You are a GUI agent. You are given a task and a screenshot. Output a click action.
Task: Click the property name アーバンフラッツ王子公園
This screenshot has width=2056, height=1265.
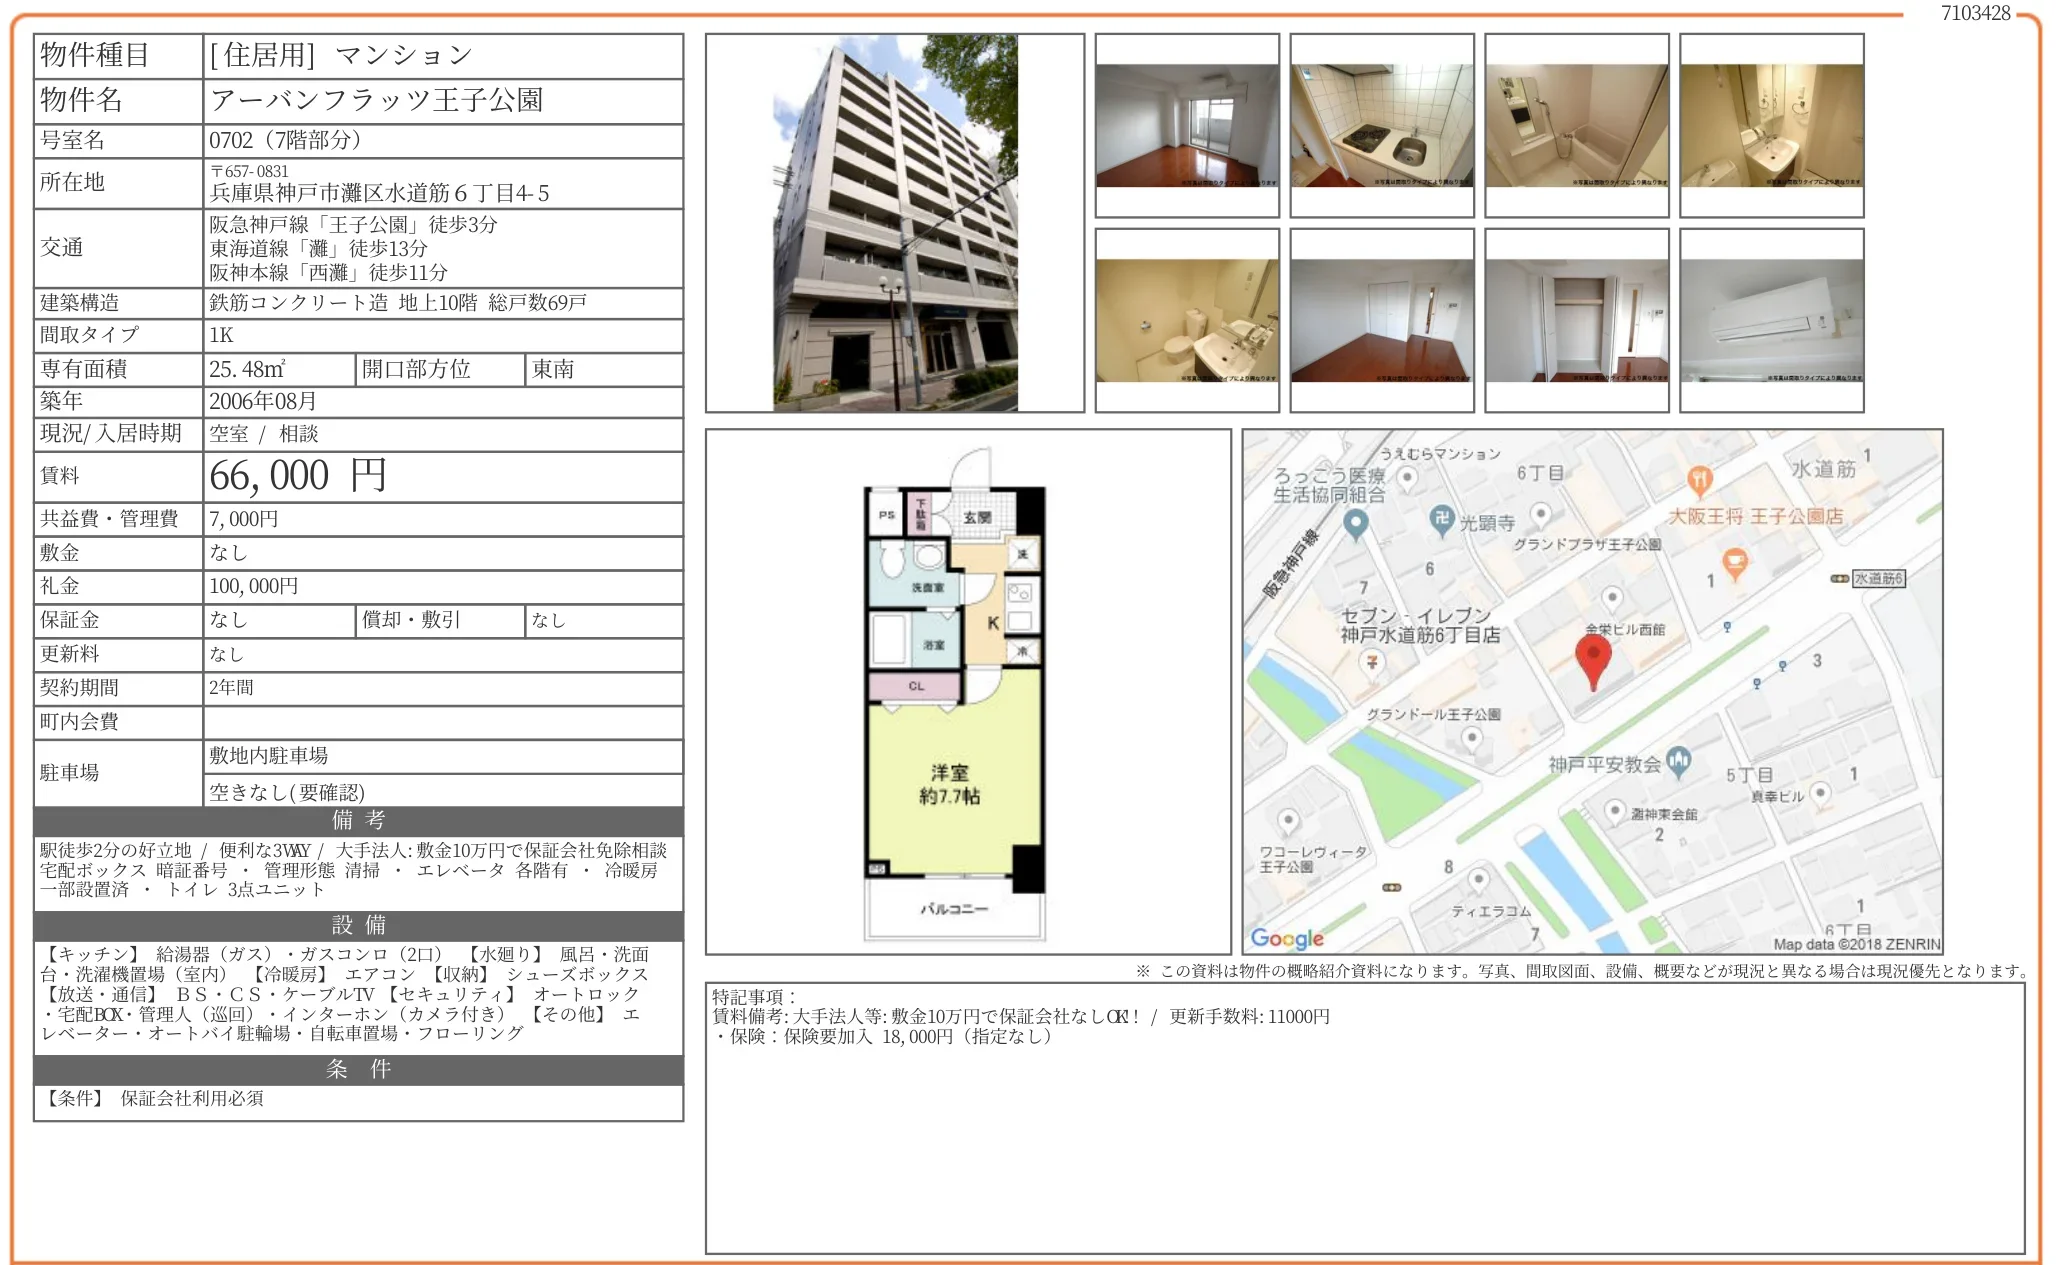click(377, 100)
